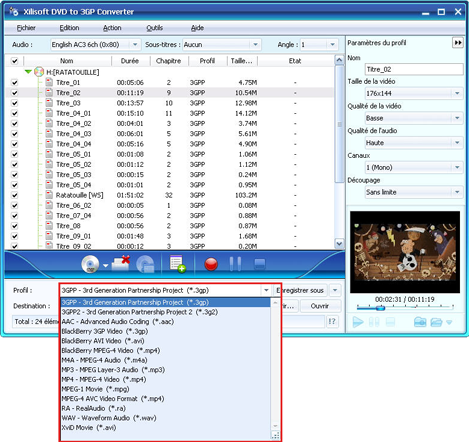Open the Edition menu

click(69, 28)
